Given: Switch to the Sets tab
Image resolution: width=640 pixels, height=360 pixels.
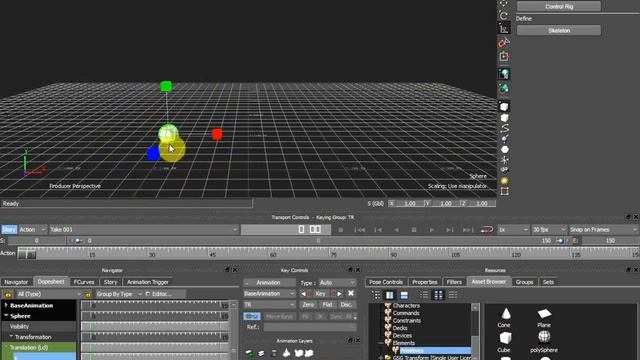Looking at the screenshot, I should 548,282.
